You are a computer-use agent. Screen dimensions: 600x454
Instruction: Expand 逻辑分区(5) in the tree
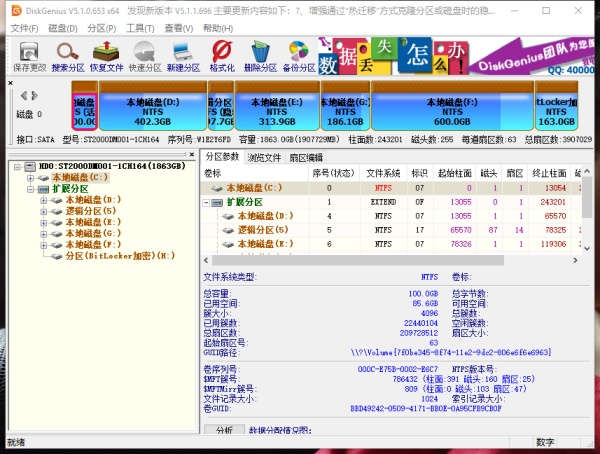pyautogui.click(x=43, y=211)
